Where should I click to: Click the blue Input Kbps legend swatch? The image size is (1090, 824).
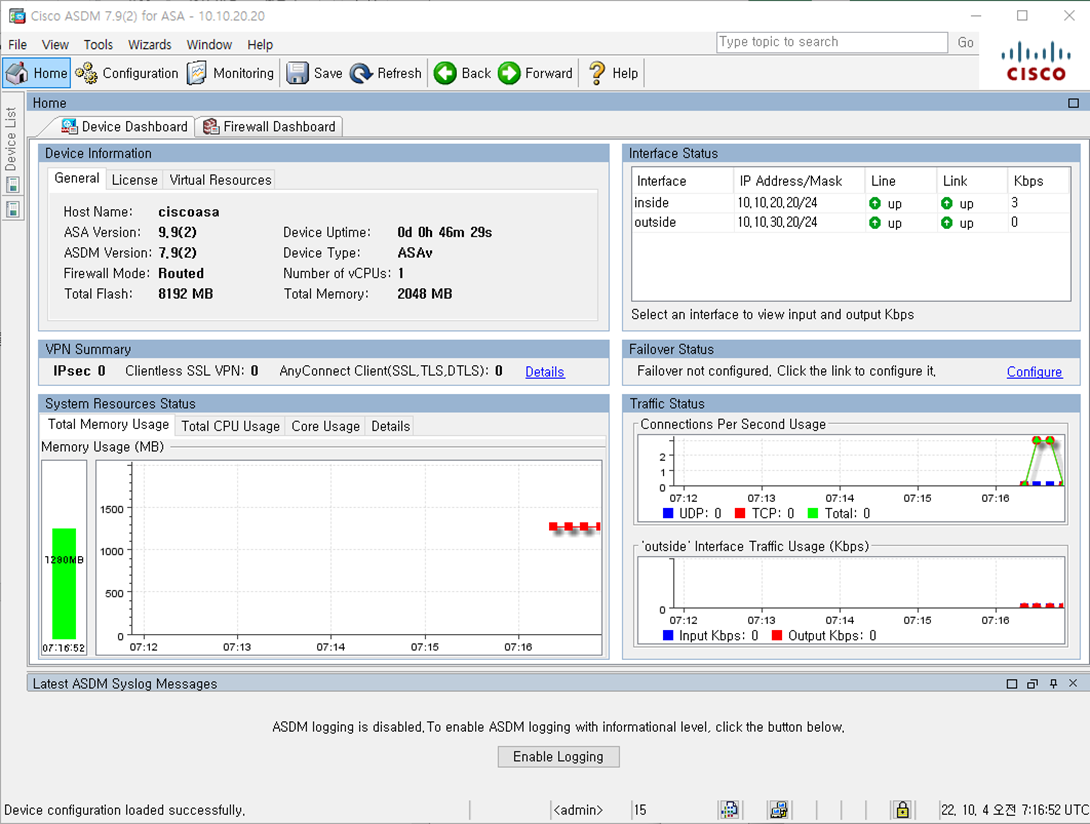point(668,635)
